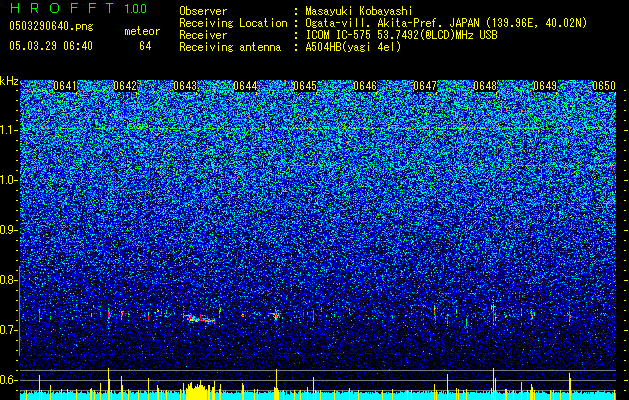Click receiver value ICOM IC-575 53.7492 MHz
This screenshot has width=629, height=400.
[401, 35]
